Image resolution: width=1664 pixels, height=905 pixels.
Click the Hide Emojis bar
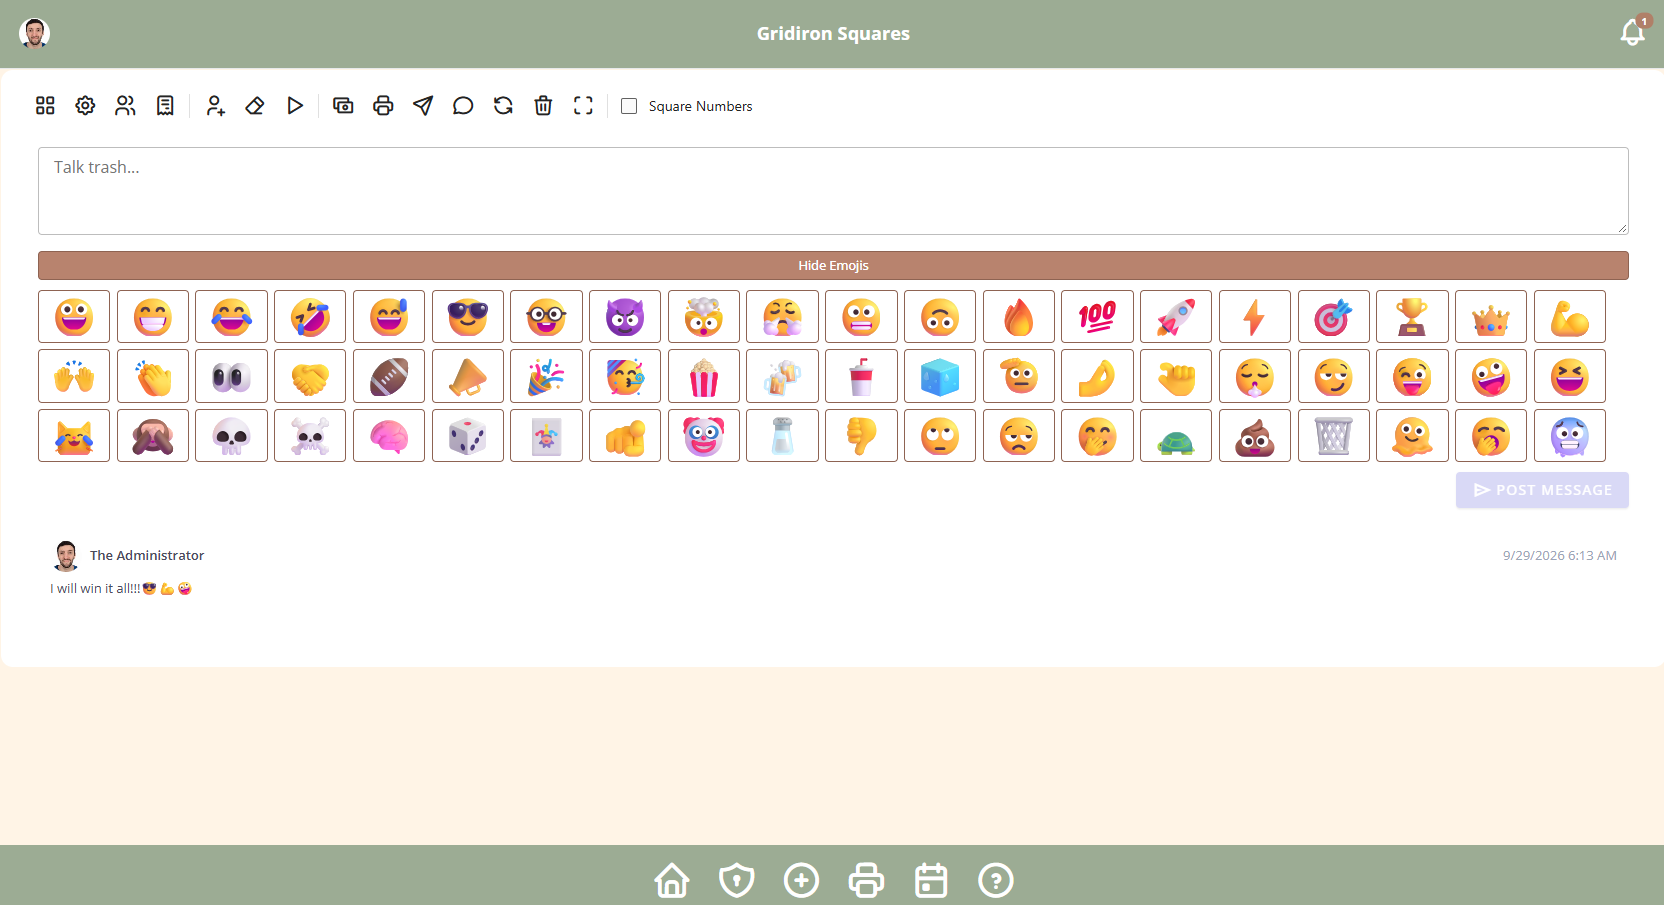[833, 265]
